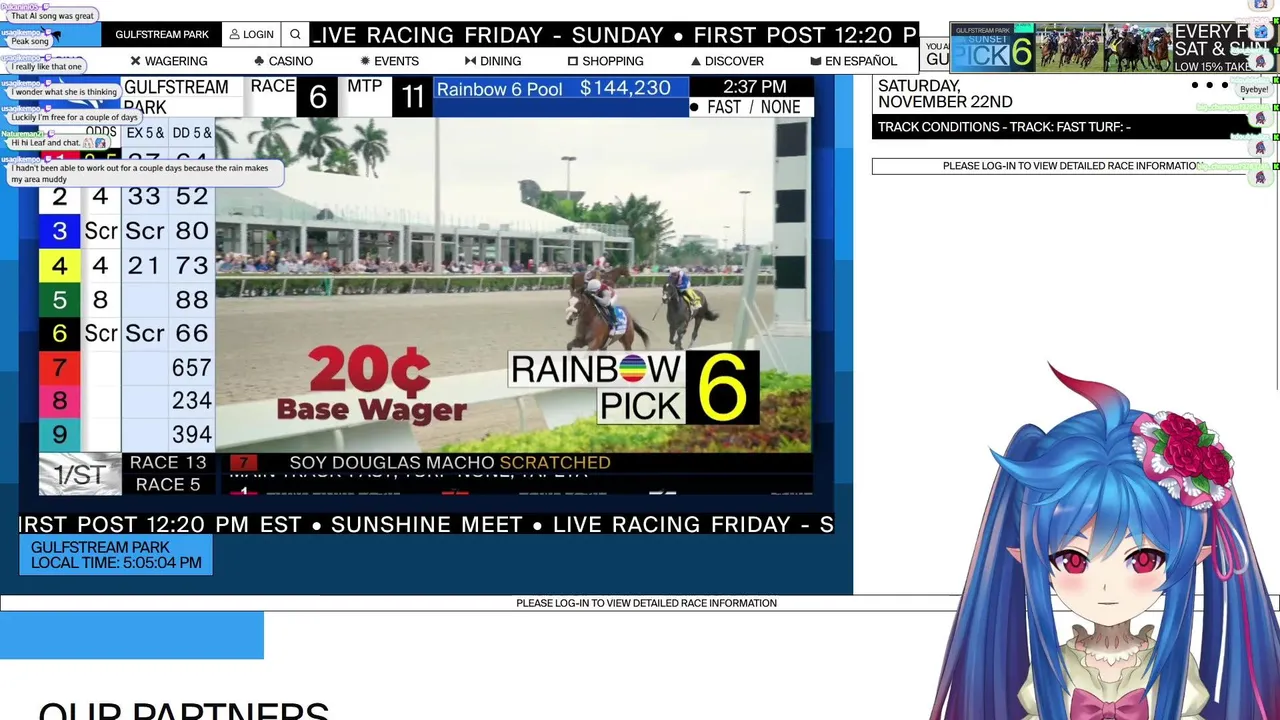Click chat message 'That AI song was great'
This screenshot has width=1280, height=720.
tap(52, 16)
